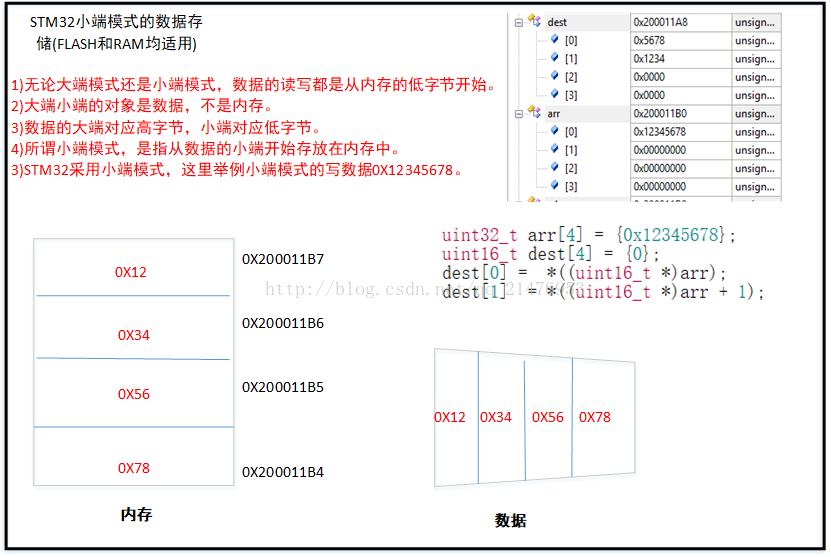Image resolution: width=831 pixels, height=557 pixels.
Task: Click red note 3)数据的大端对应高字节
Action: click(166, 127)
